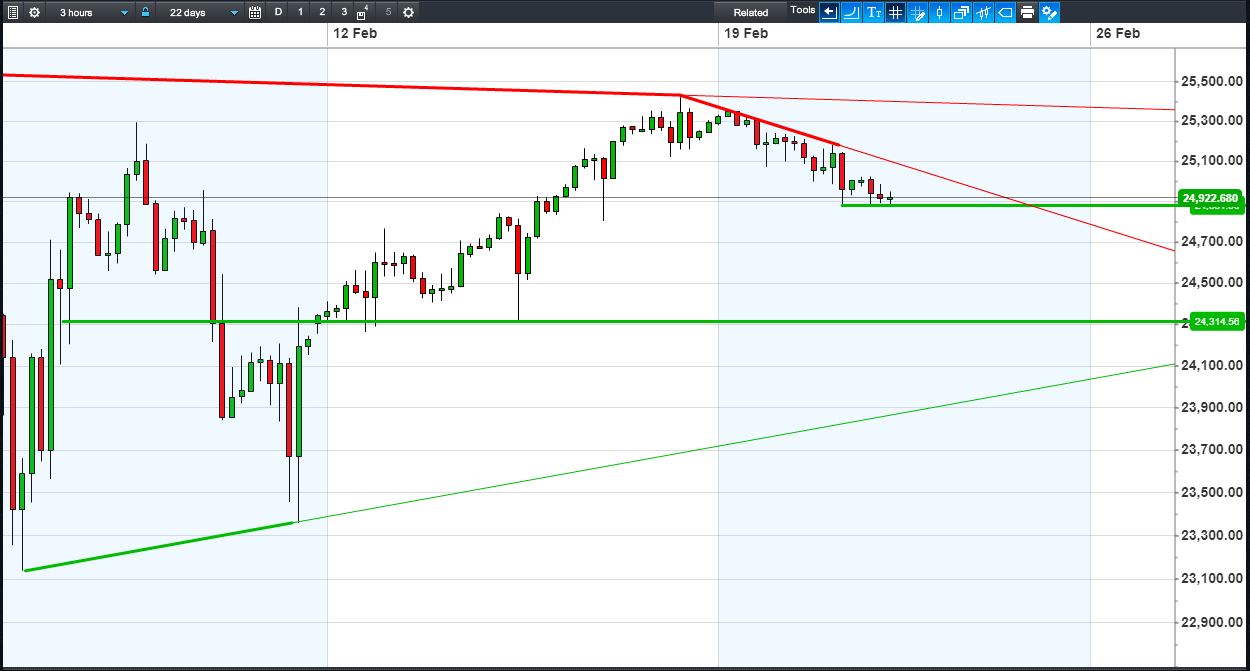Viewport: 1250px width, 671px height.
Task: Open the Related tab
Action: [750, 12]
